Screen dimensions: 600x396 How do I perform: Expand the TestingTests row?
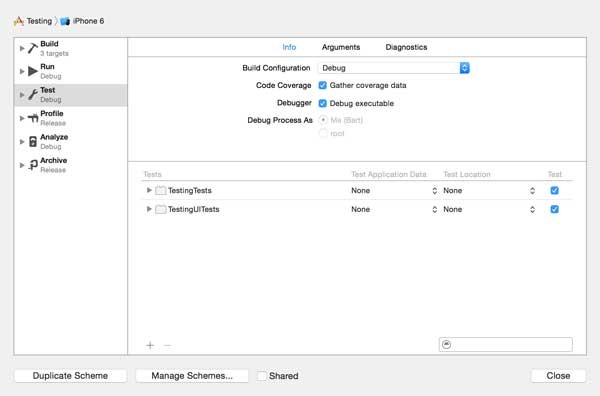149,190
